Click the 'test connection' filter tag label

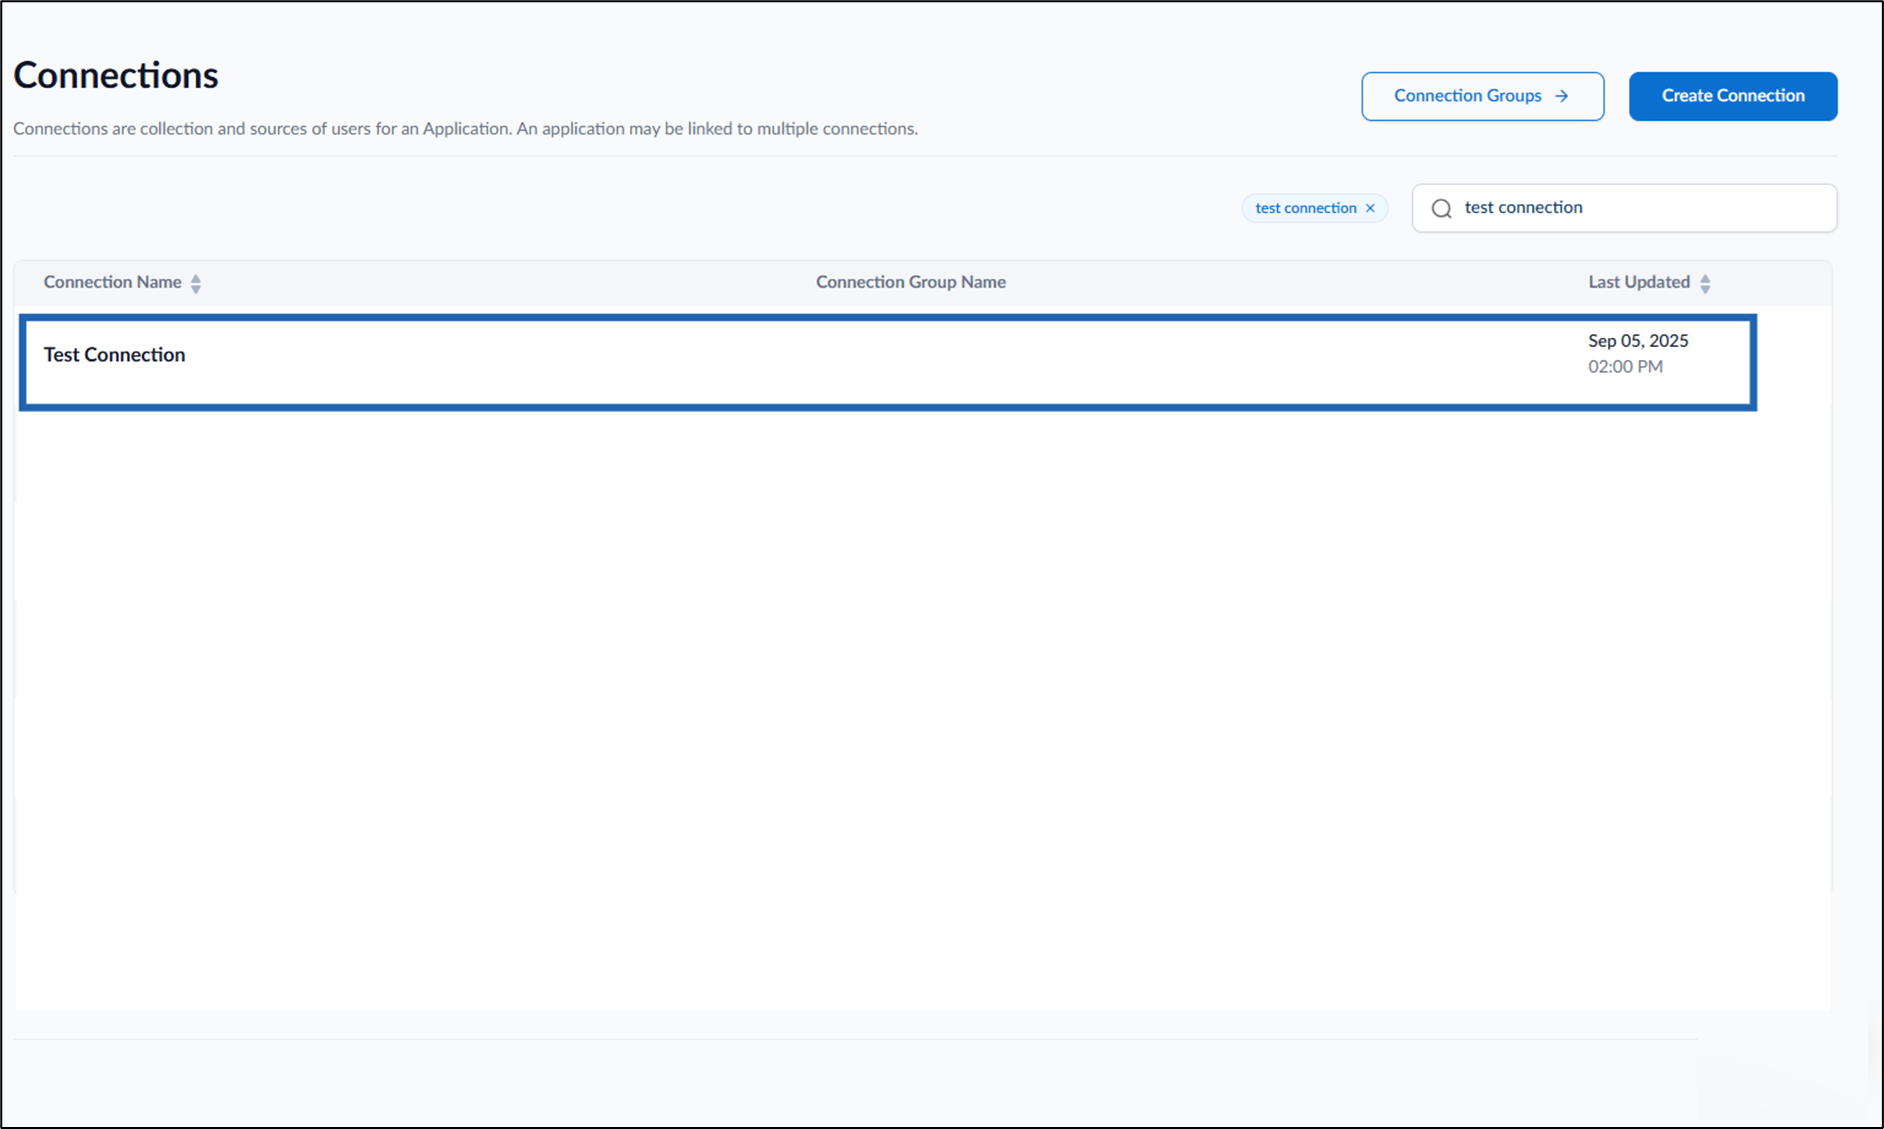[x=1305, y=208]
